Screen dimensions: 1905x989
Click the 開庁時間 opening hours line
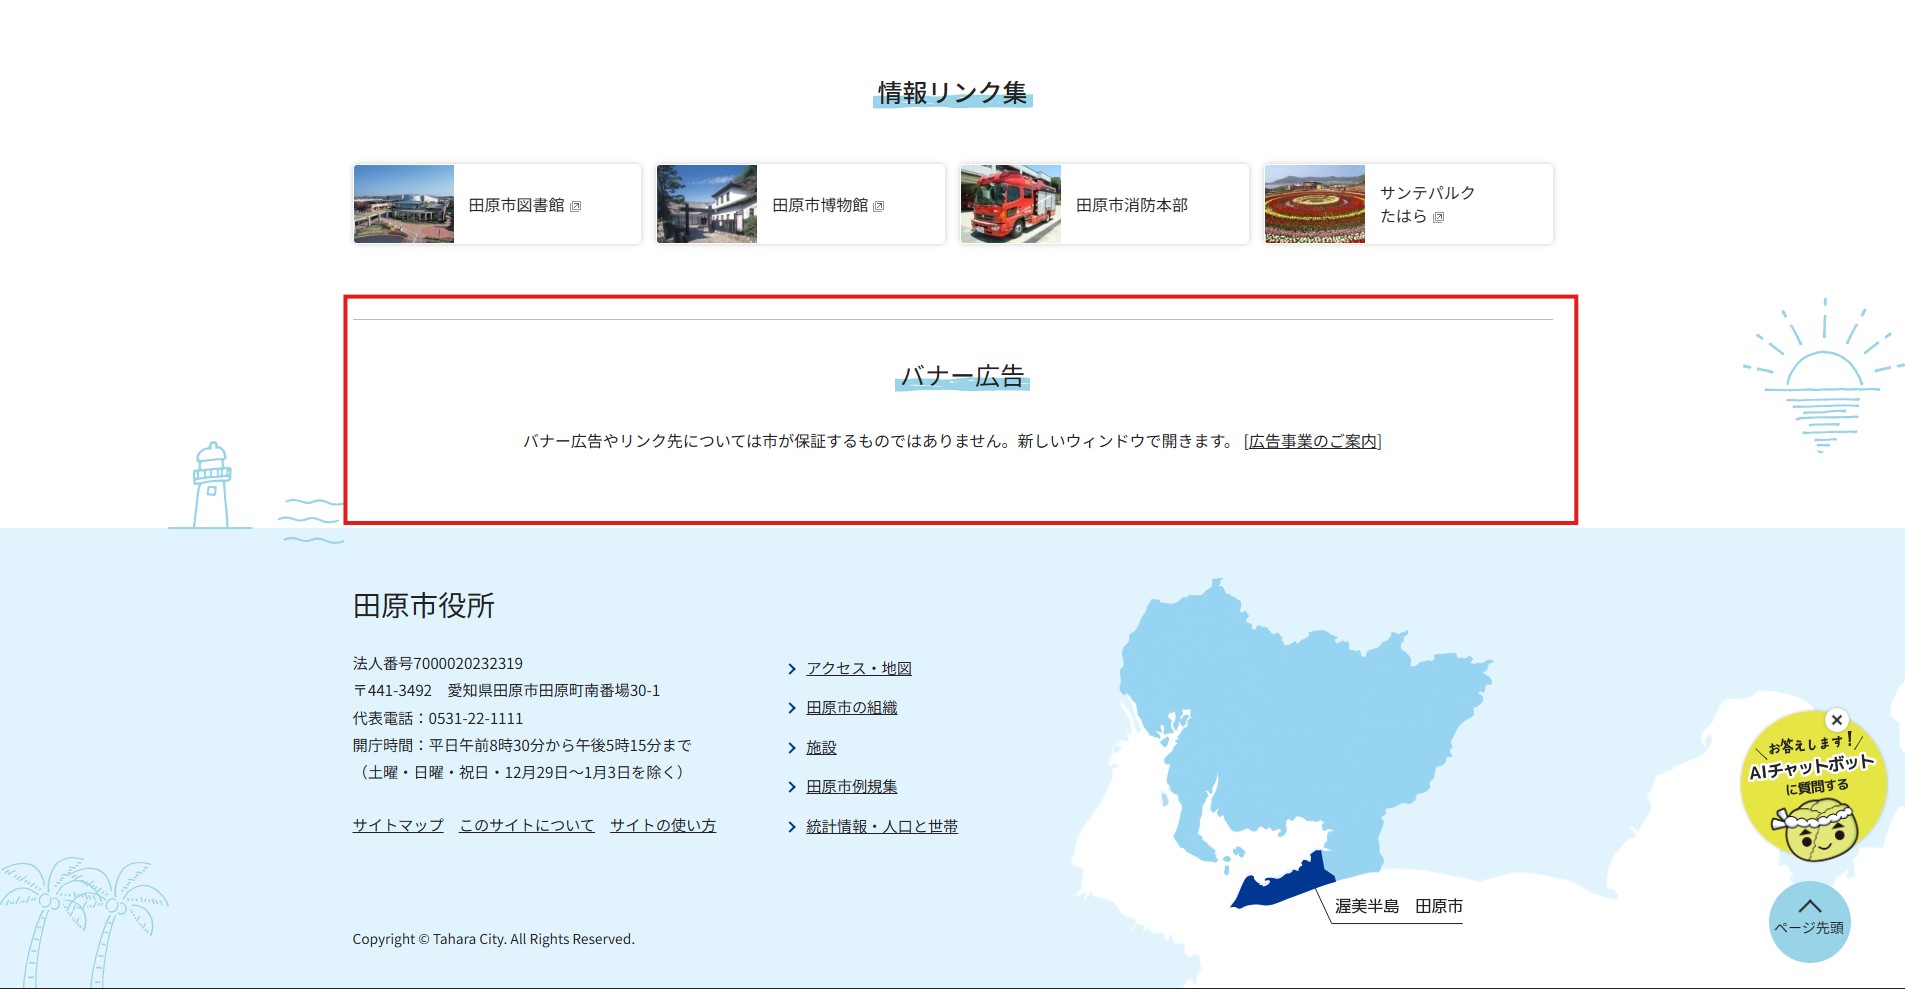522,745
